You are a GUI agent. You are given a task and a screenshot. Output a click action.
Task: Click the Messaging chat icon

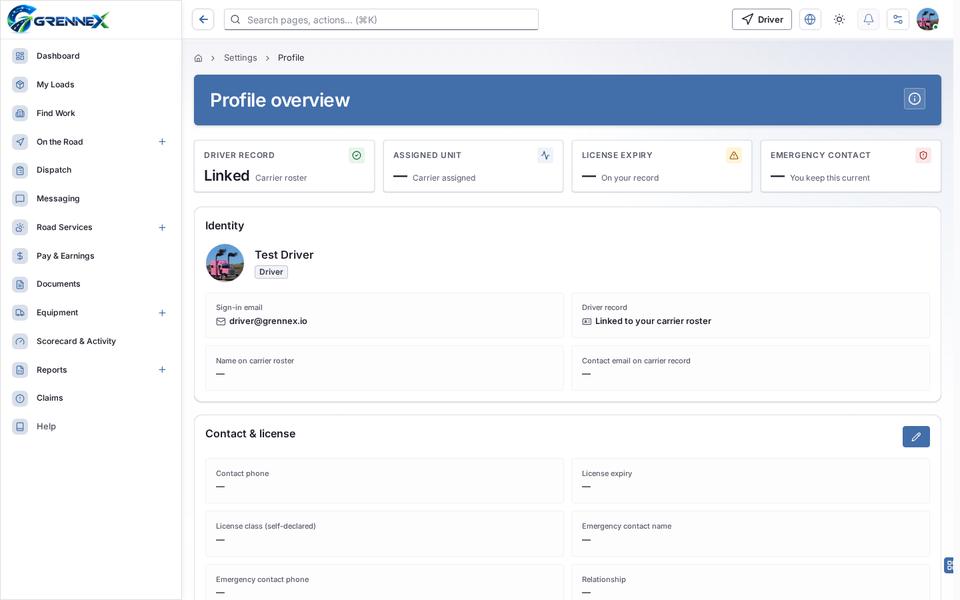[20, 198]
